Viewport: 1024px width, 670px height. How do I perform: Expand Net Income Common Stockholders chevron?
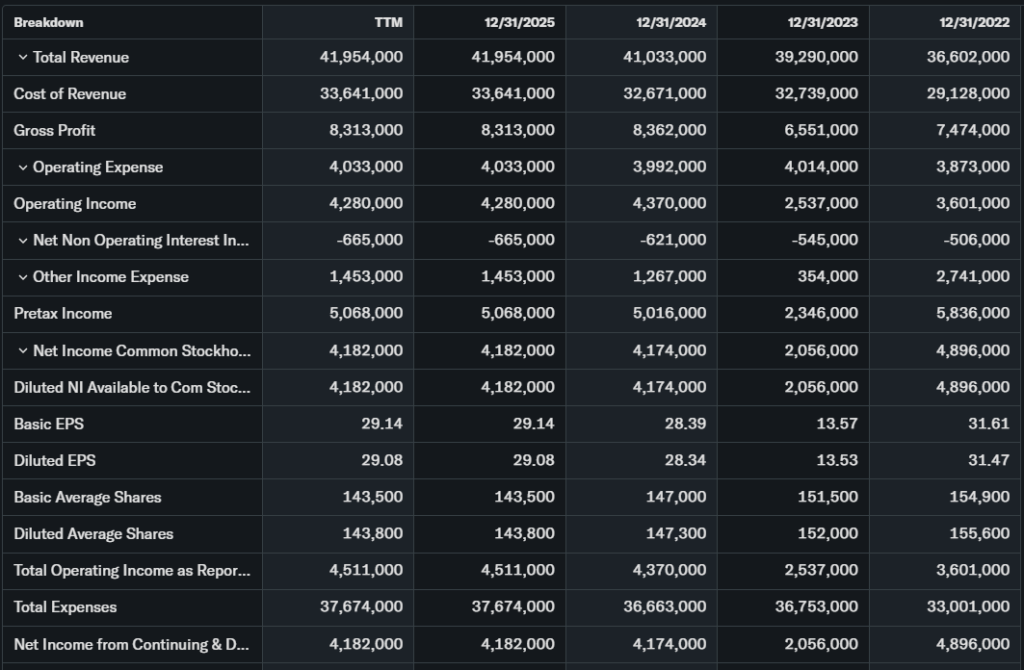click(x=22, y=350)
